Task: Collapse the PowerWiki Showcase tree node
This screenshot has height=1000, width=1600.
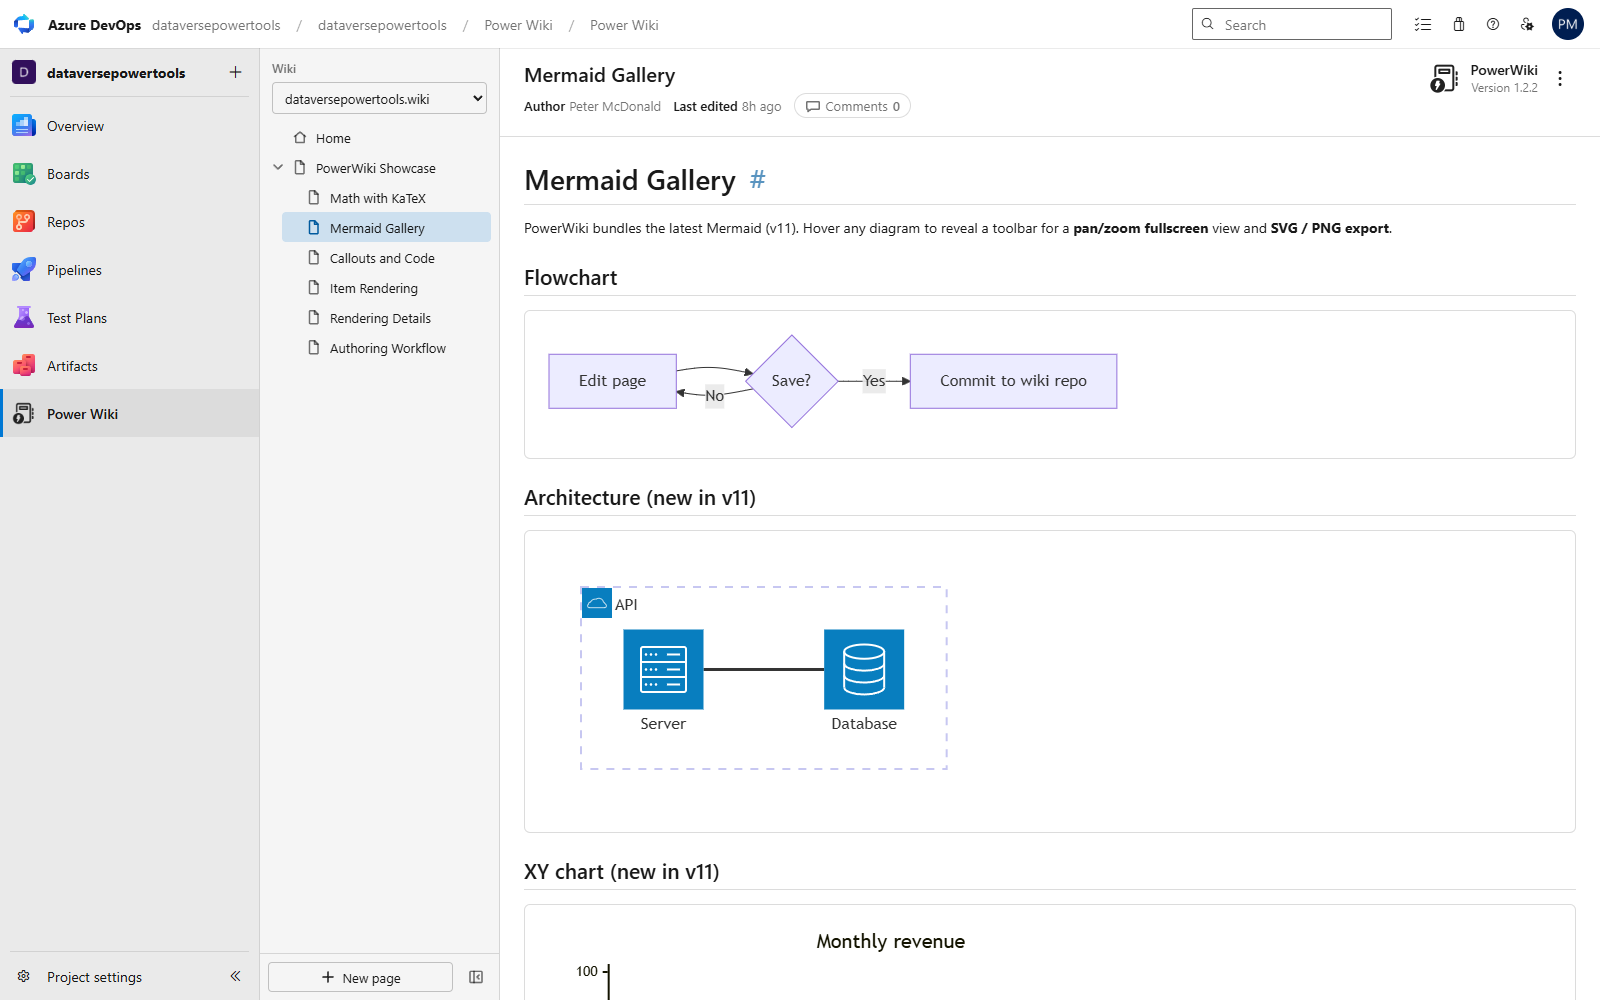Action: [x=278, y=168]
